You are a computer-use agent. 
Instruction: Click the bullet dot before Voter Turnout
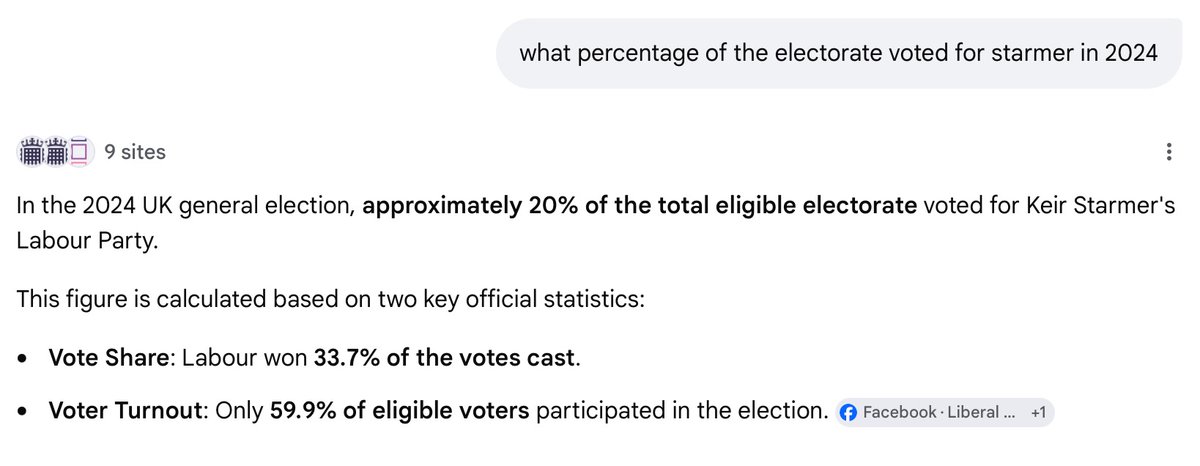coord(24,412)
